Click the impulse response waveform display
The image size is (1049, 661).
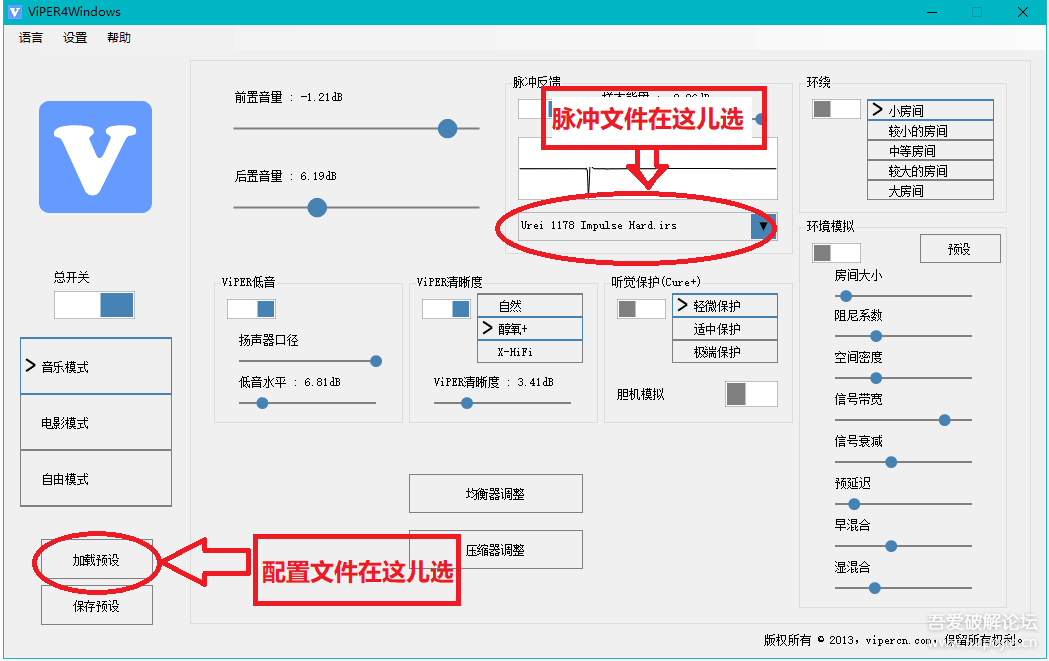point(648,169)
